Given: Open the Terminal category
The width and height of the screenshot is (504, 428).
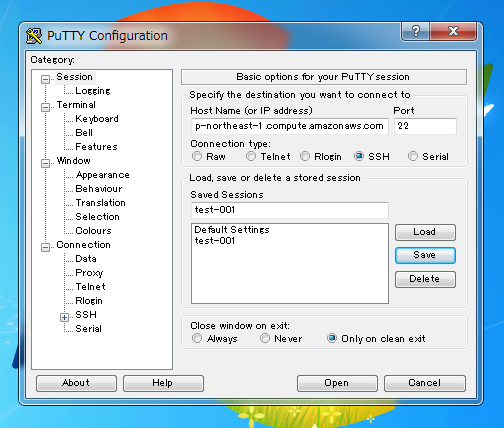Looking at the screenshot, I should coord(76,105).
